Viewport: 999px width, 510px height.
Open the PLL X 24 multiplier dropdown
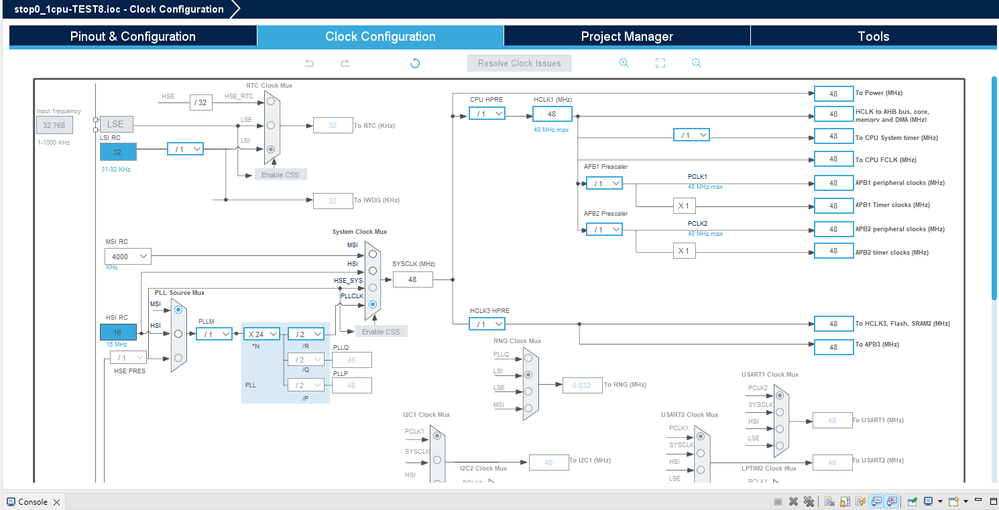pos(261,333)
